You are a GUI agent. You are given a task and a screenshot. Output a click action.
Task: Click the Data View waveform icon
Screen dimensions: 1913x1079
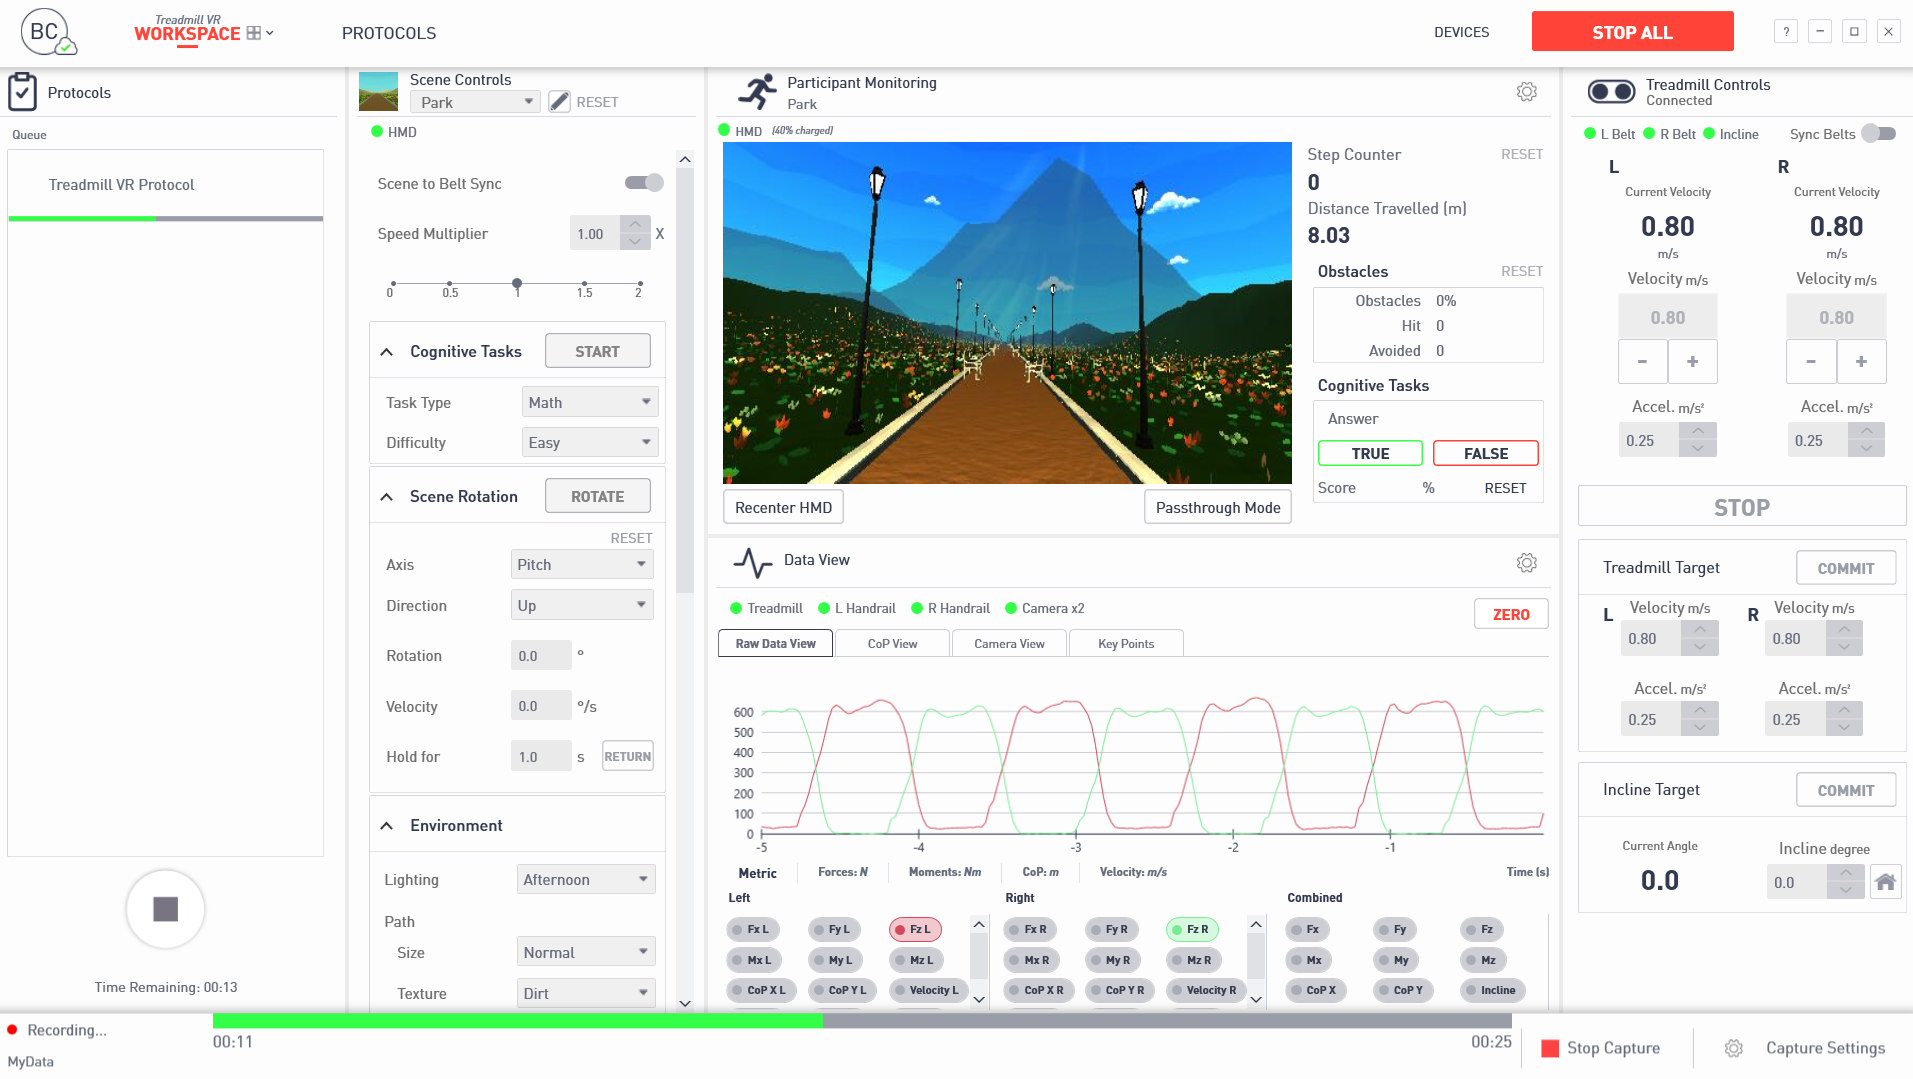click(x=752, y=560)
